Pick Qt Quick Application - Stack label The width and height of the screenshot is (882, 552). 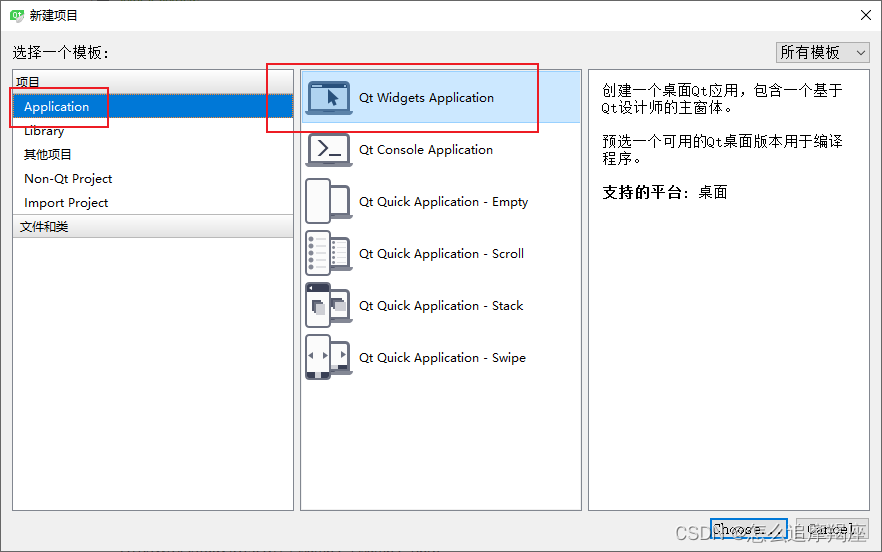tap(441, 306)
